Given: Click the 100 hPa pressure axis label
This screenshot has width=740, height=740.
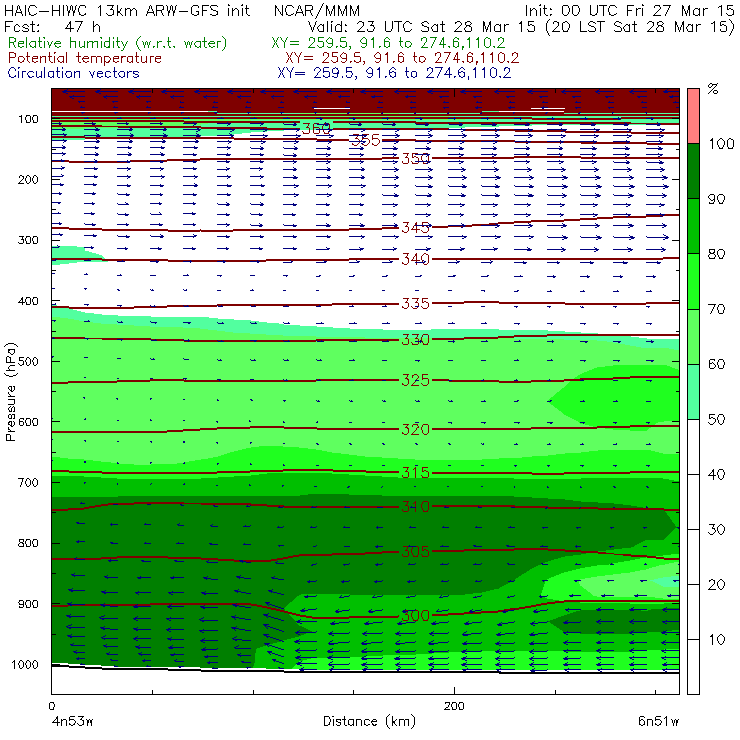Looking at the screenshot, I should [29, 119].
